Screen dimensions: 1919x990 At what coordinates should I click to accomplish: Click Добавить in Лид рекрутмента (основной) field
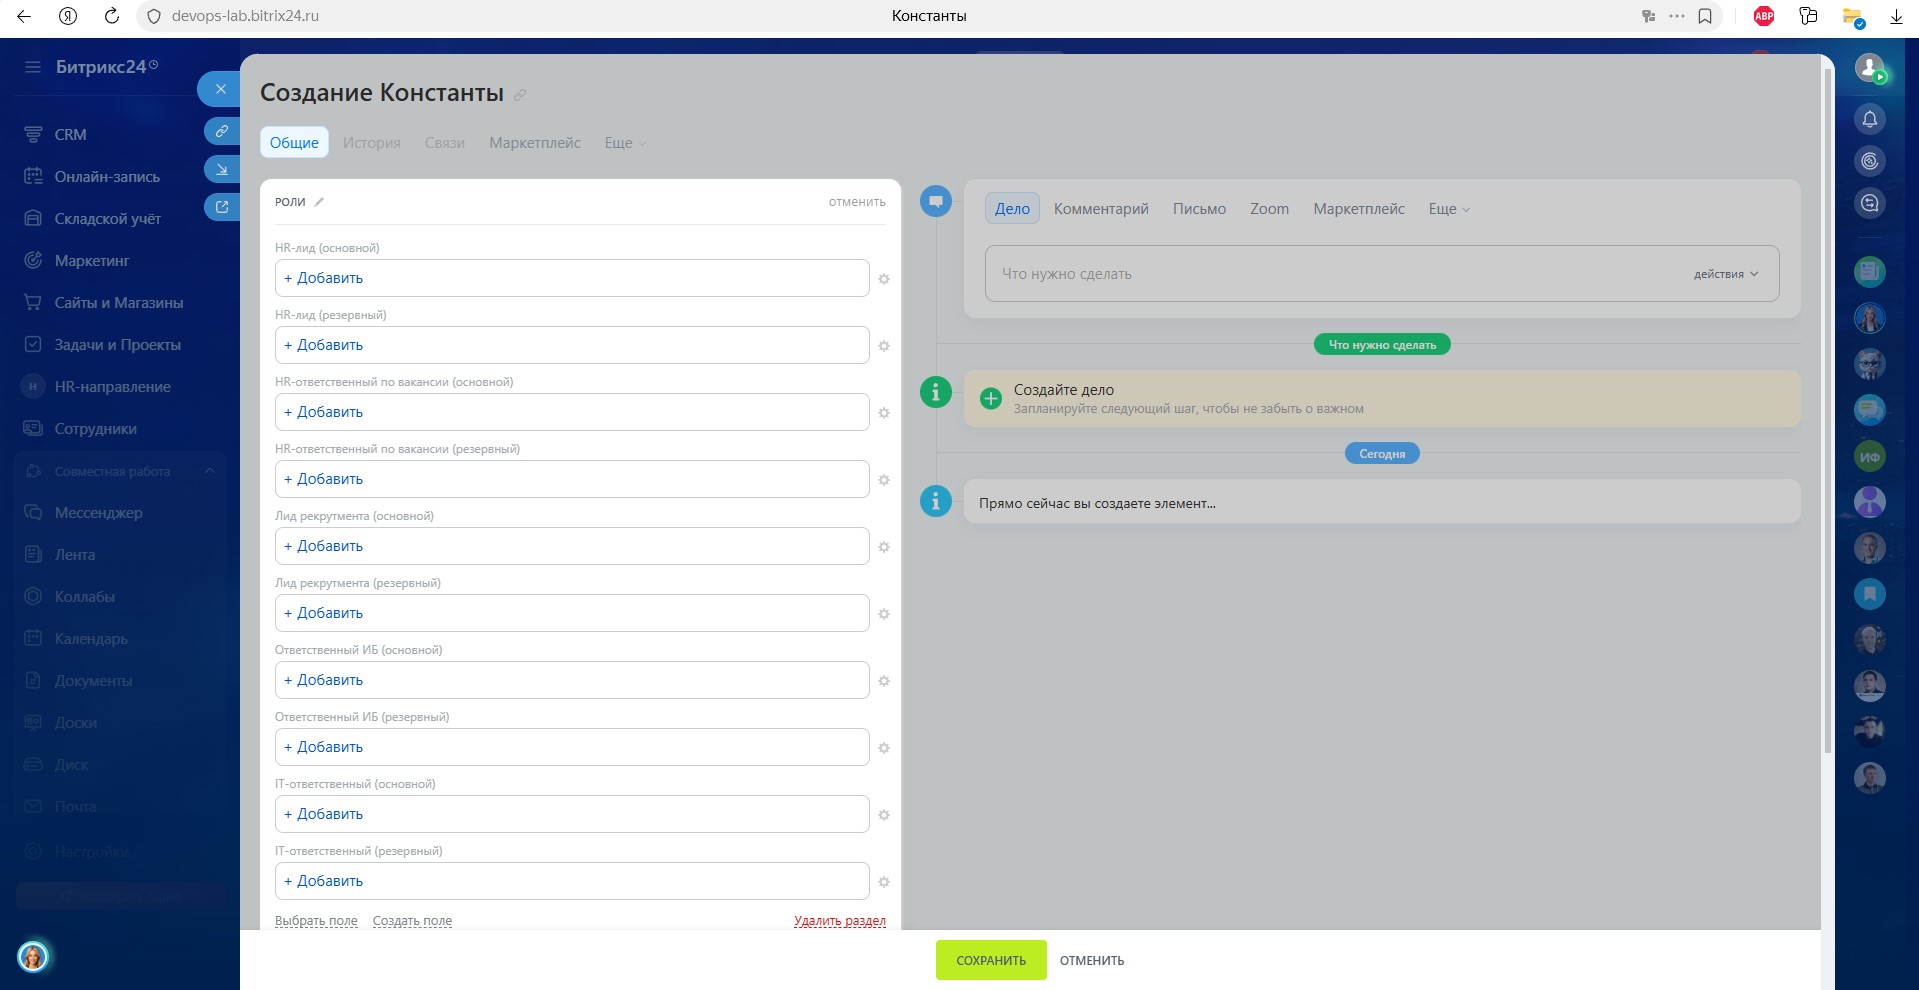[324, 546]
